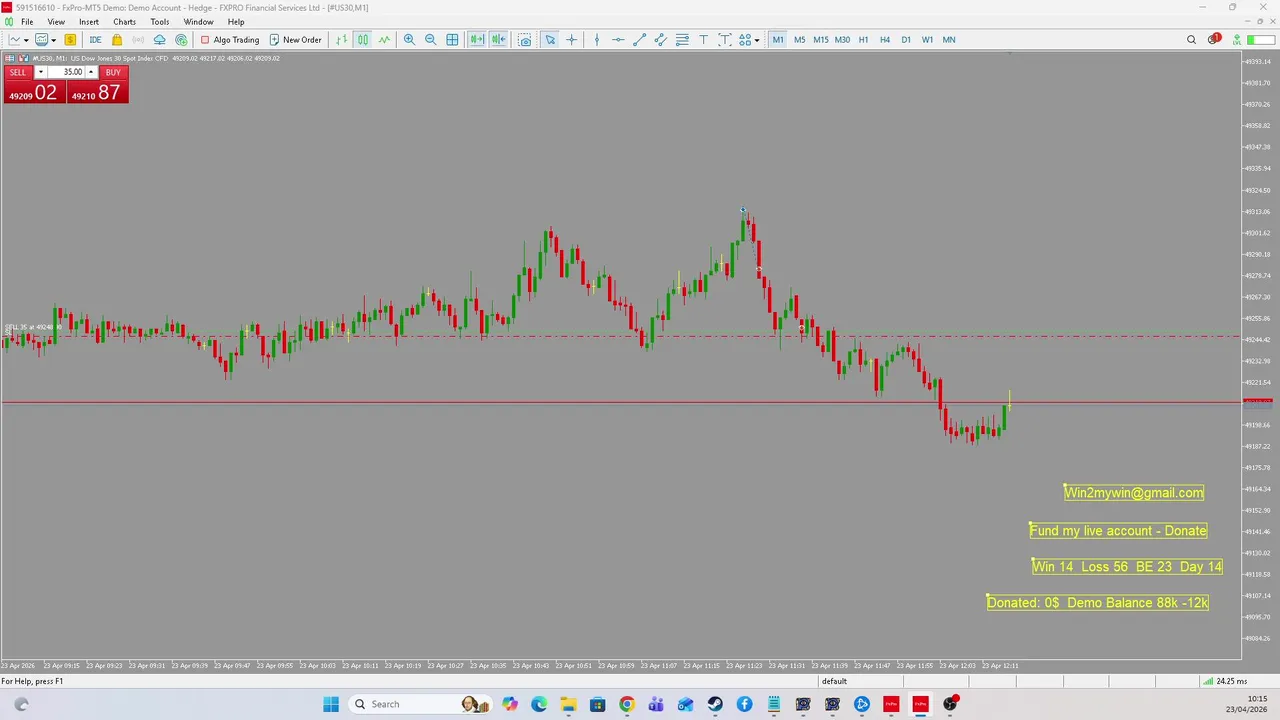
Task: Click the 24.25 ms connection status
Action: [1225, 682]
